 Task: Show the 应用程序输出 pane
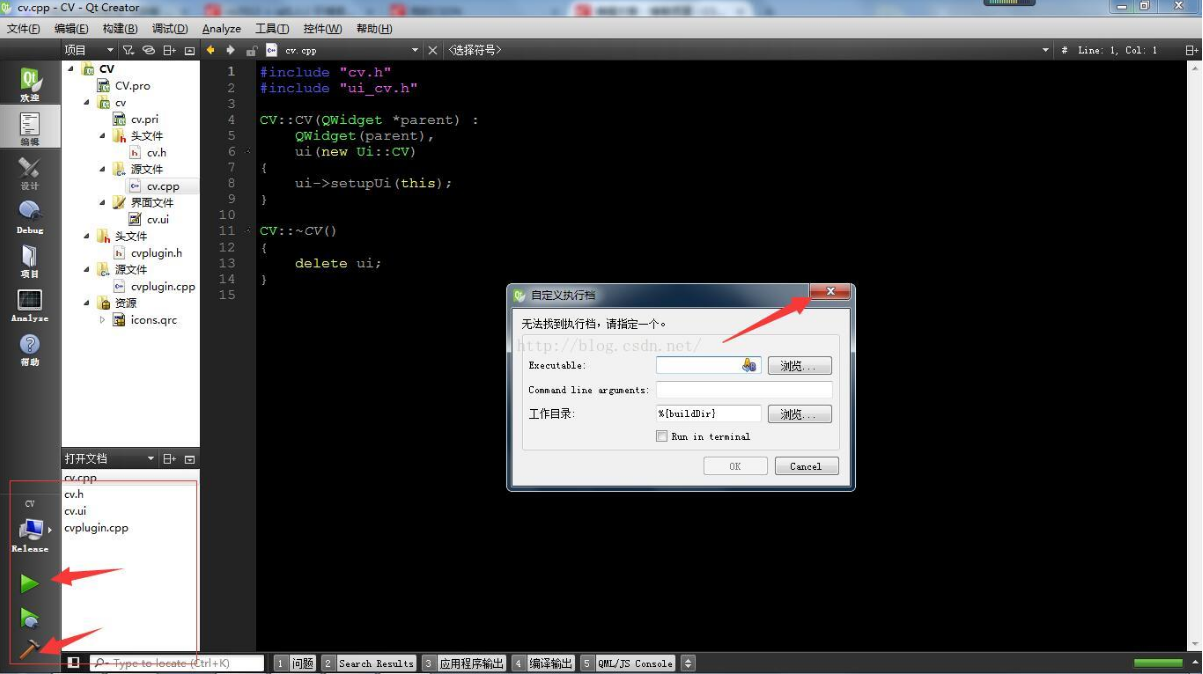(x=464, y=663)
